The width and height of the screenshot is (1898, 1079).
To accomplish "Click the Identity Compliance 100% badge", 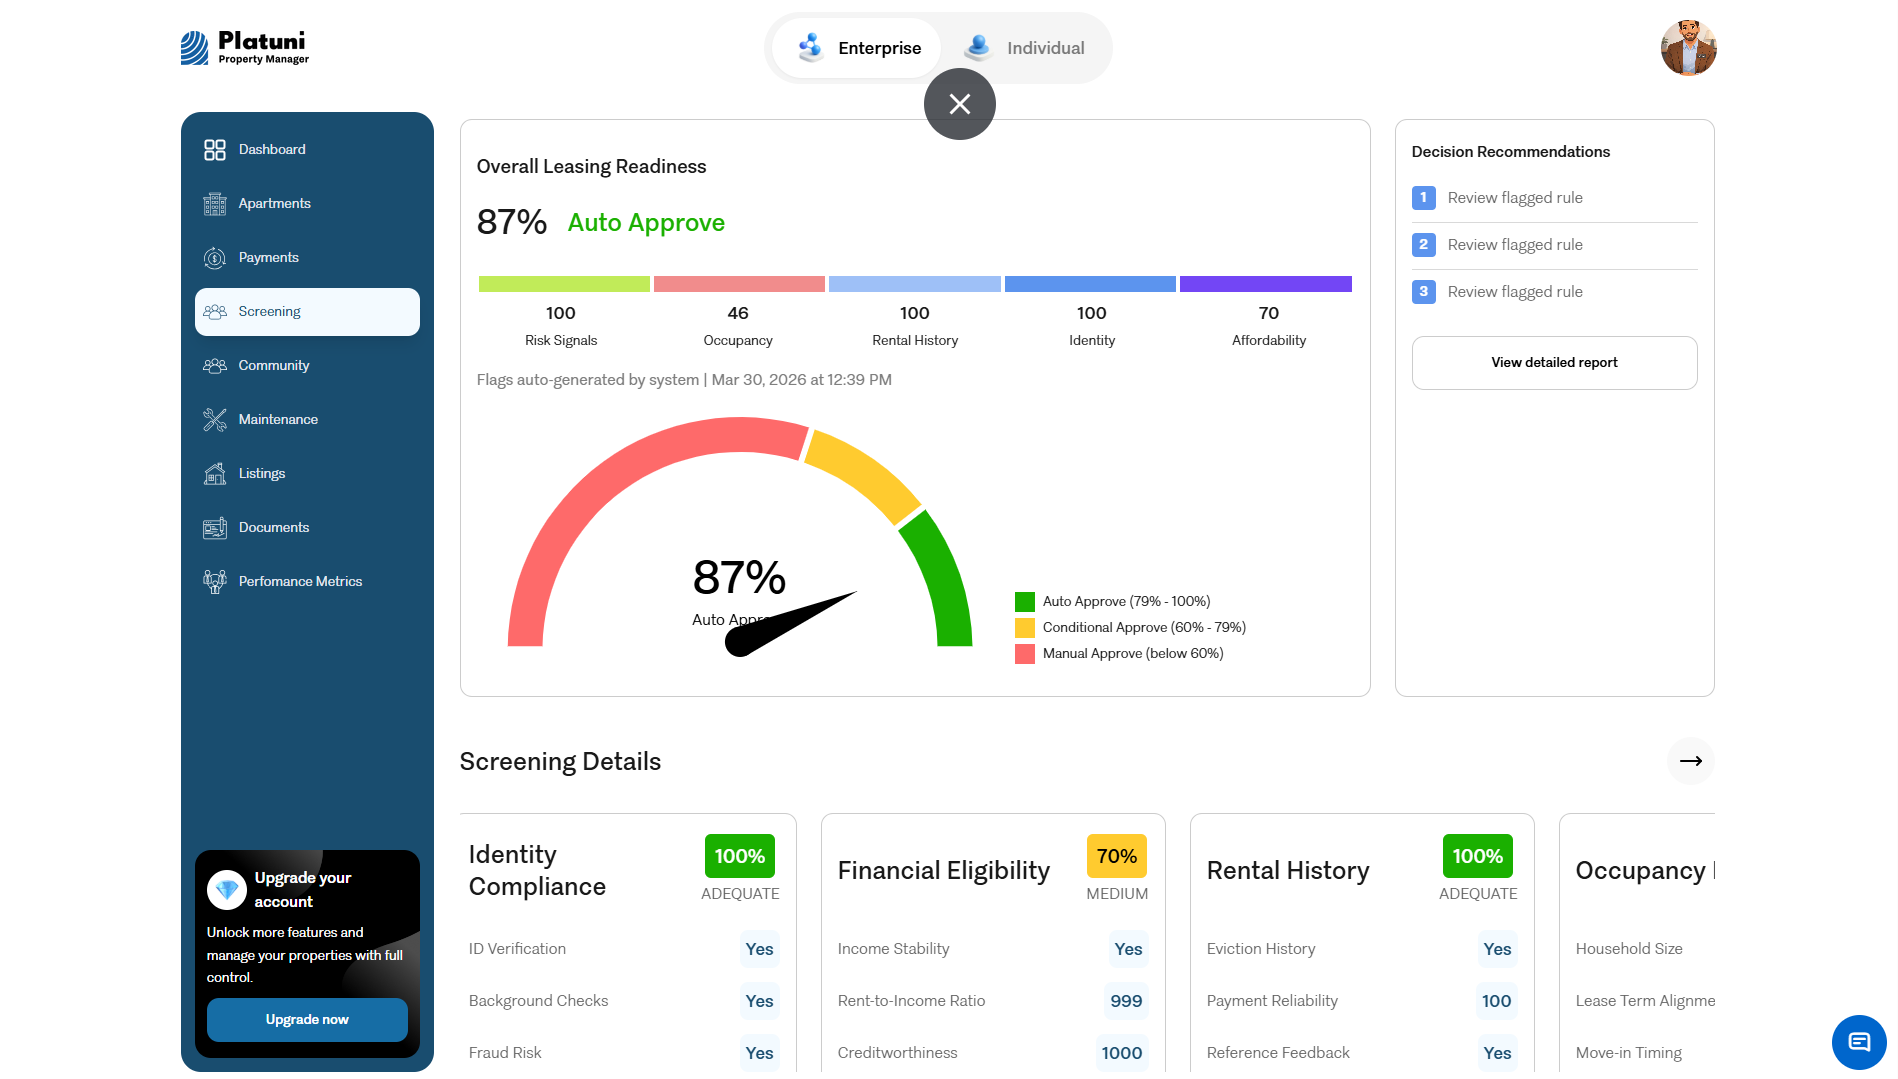I will [x=740, y=856].
